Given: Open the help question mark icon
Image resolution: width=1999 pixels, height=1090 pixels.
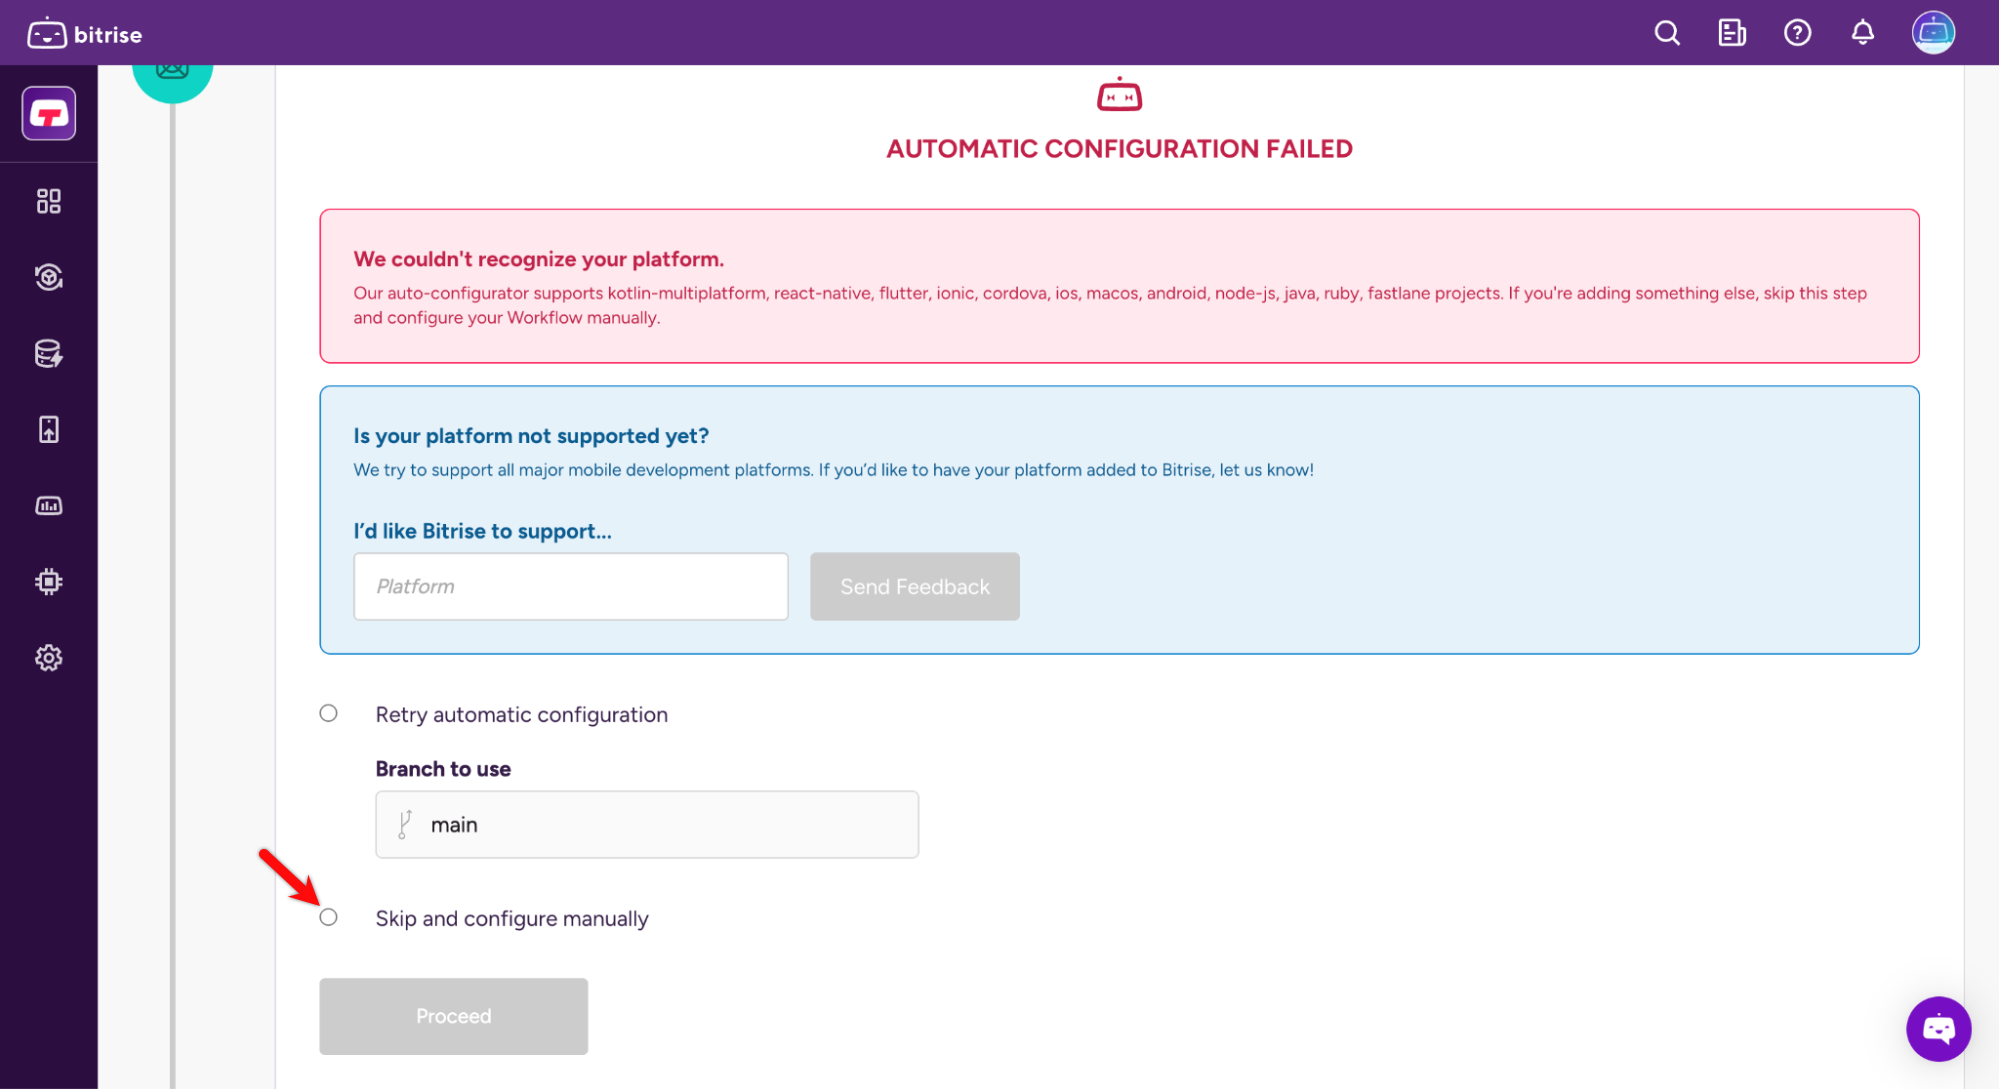Looking at the screenshot, I should 1797,33.
